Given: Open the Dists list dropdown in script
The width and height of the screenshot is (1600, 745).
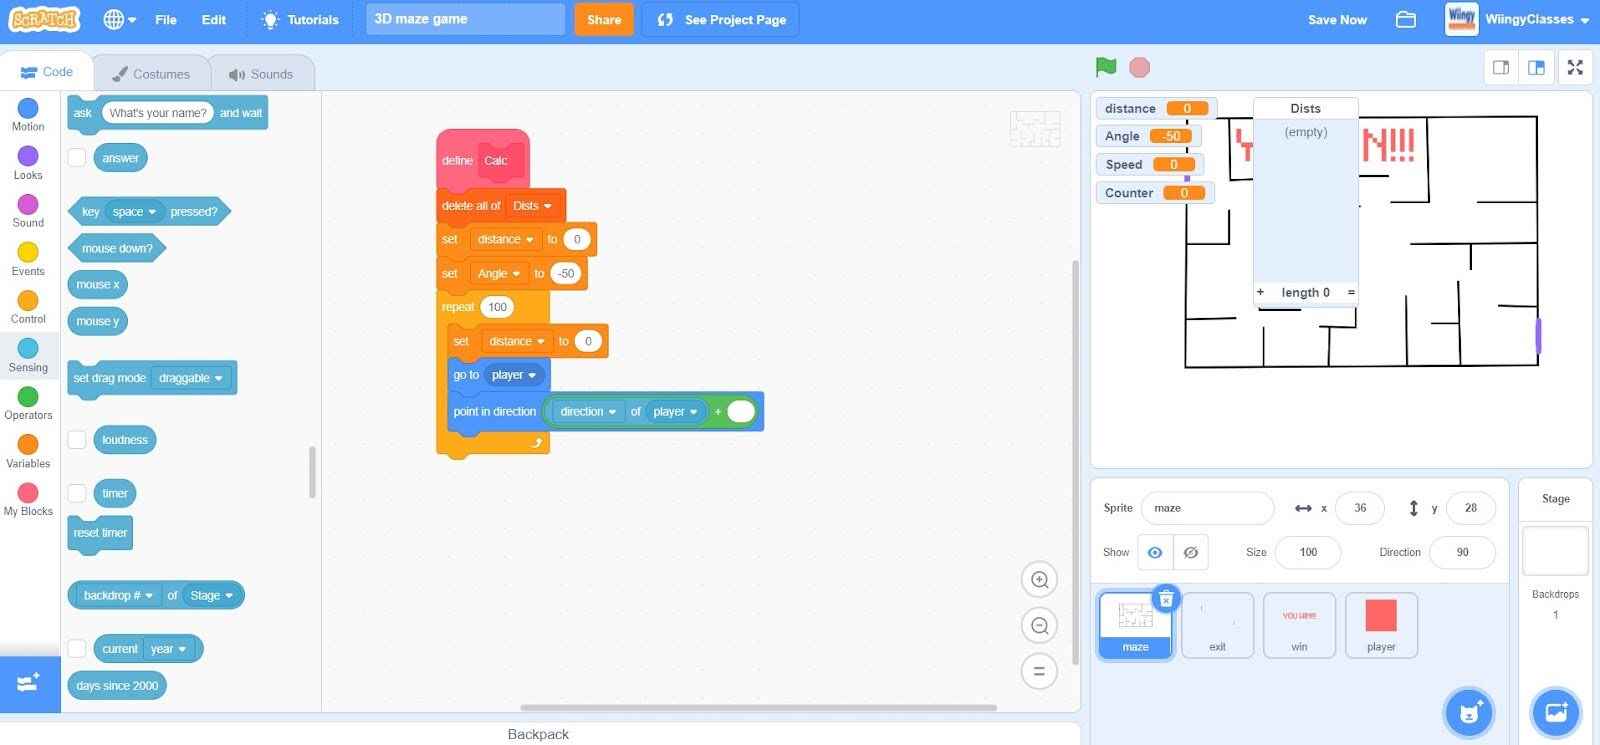Looking at the screenshot, I should (x=532, y=206).
